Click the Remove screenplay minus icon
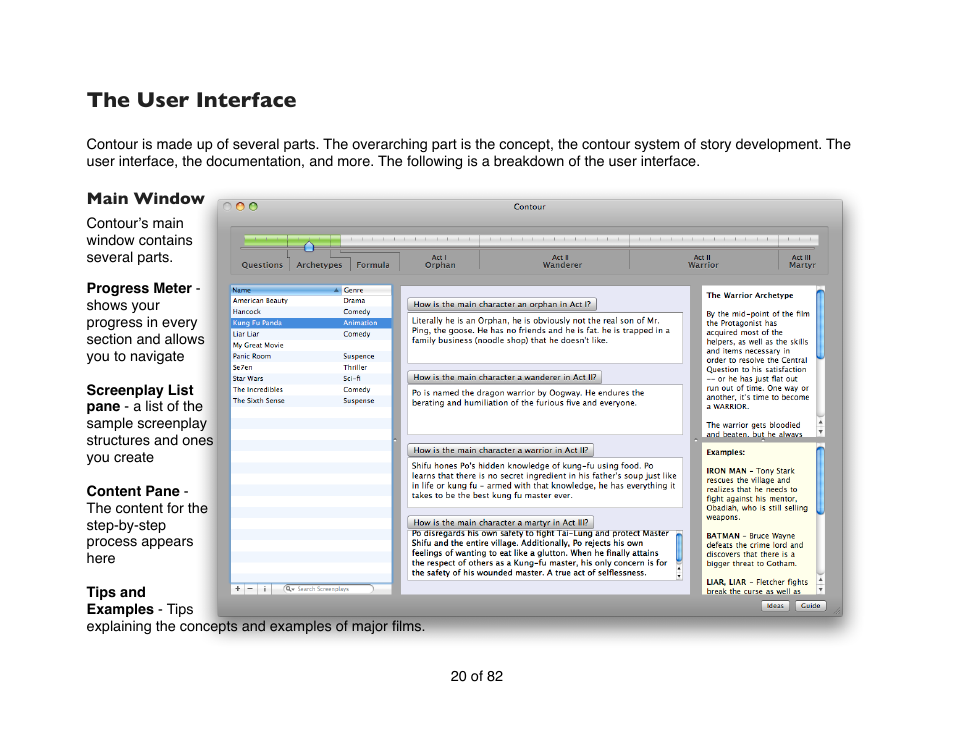The image size is (954, 738). coord(250,588)
